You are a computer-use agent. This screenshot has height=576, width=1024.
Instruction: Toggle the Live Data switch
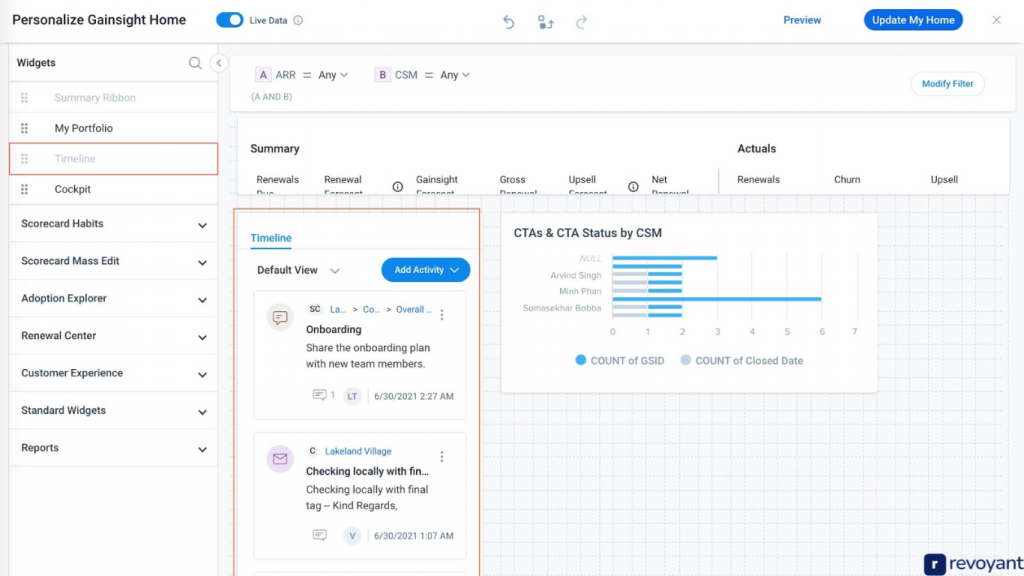tap(230, 20)
